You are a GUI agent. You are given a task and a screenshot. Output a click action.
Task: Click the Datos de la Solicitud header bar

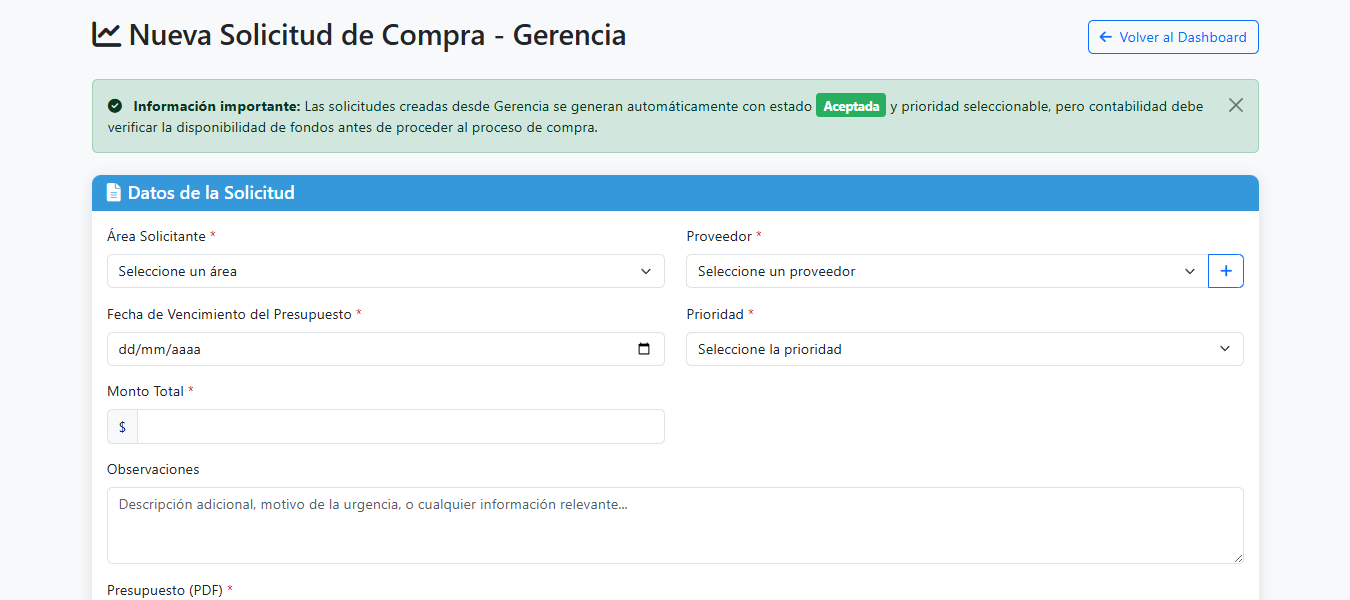[675, 192]
